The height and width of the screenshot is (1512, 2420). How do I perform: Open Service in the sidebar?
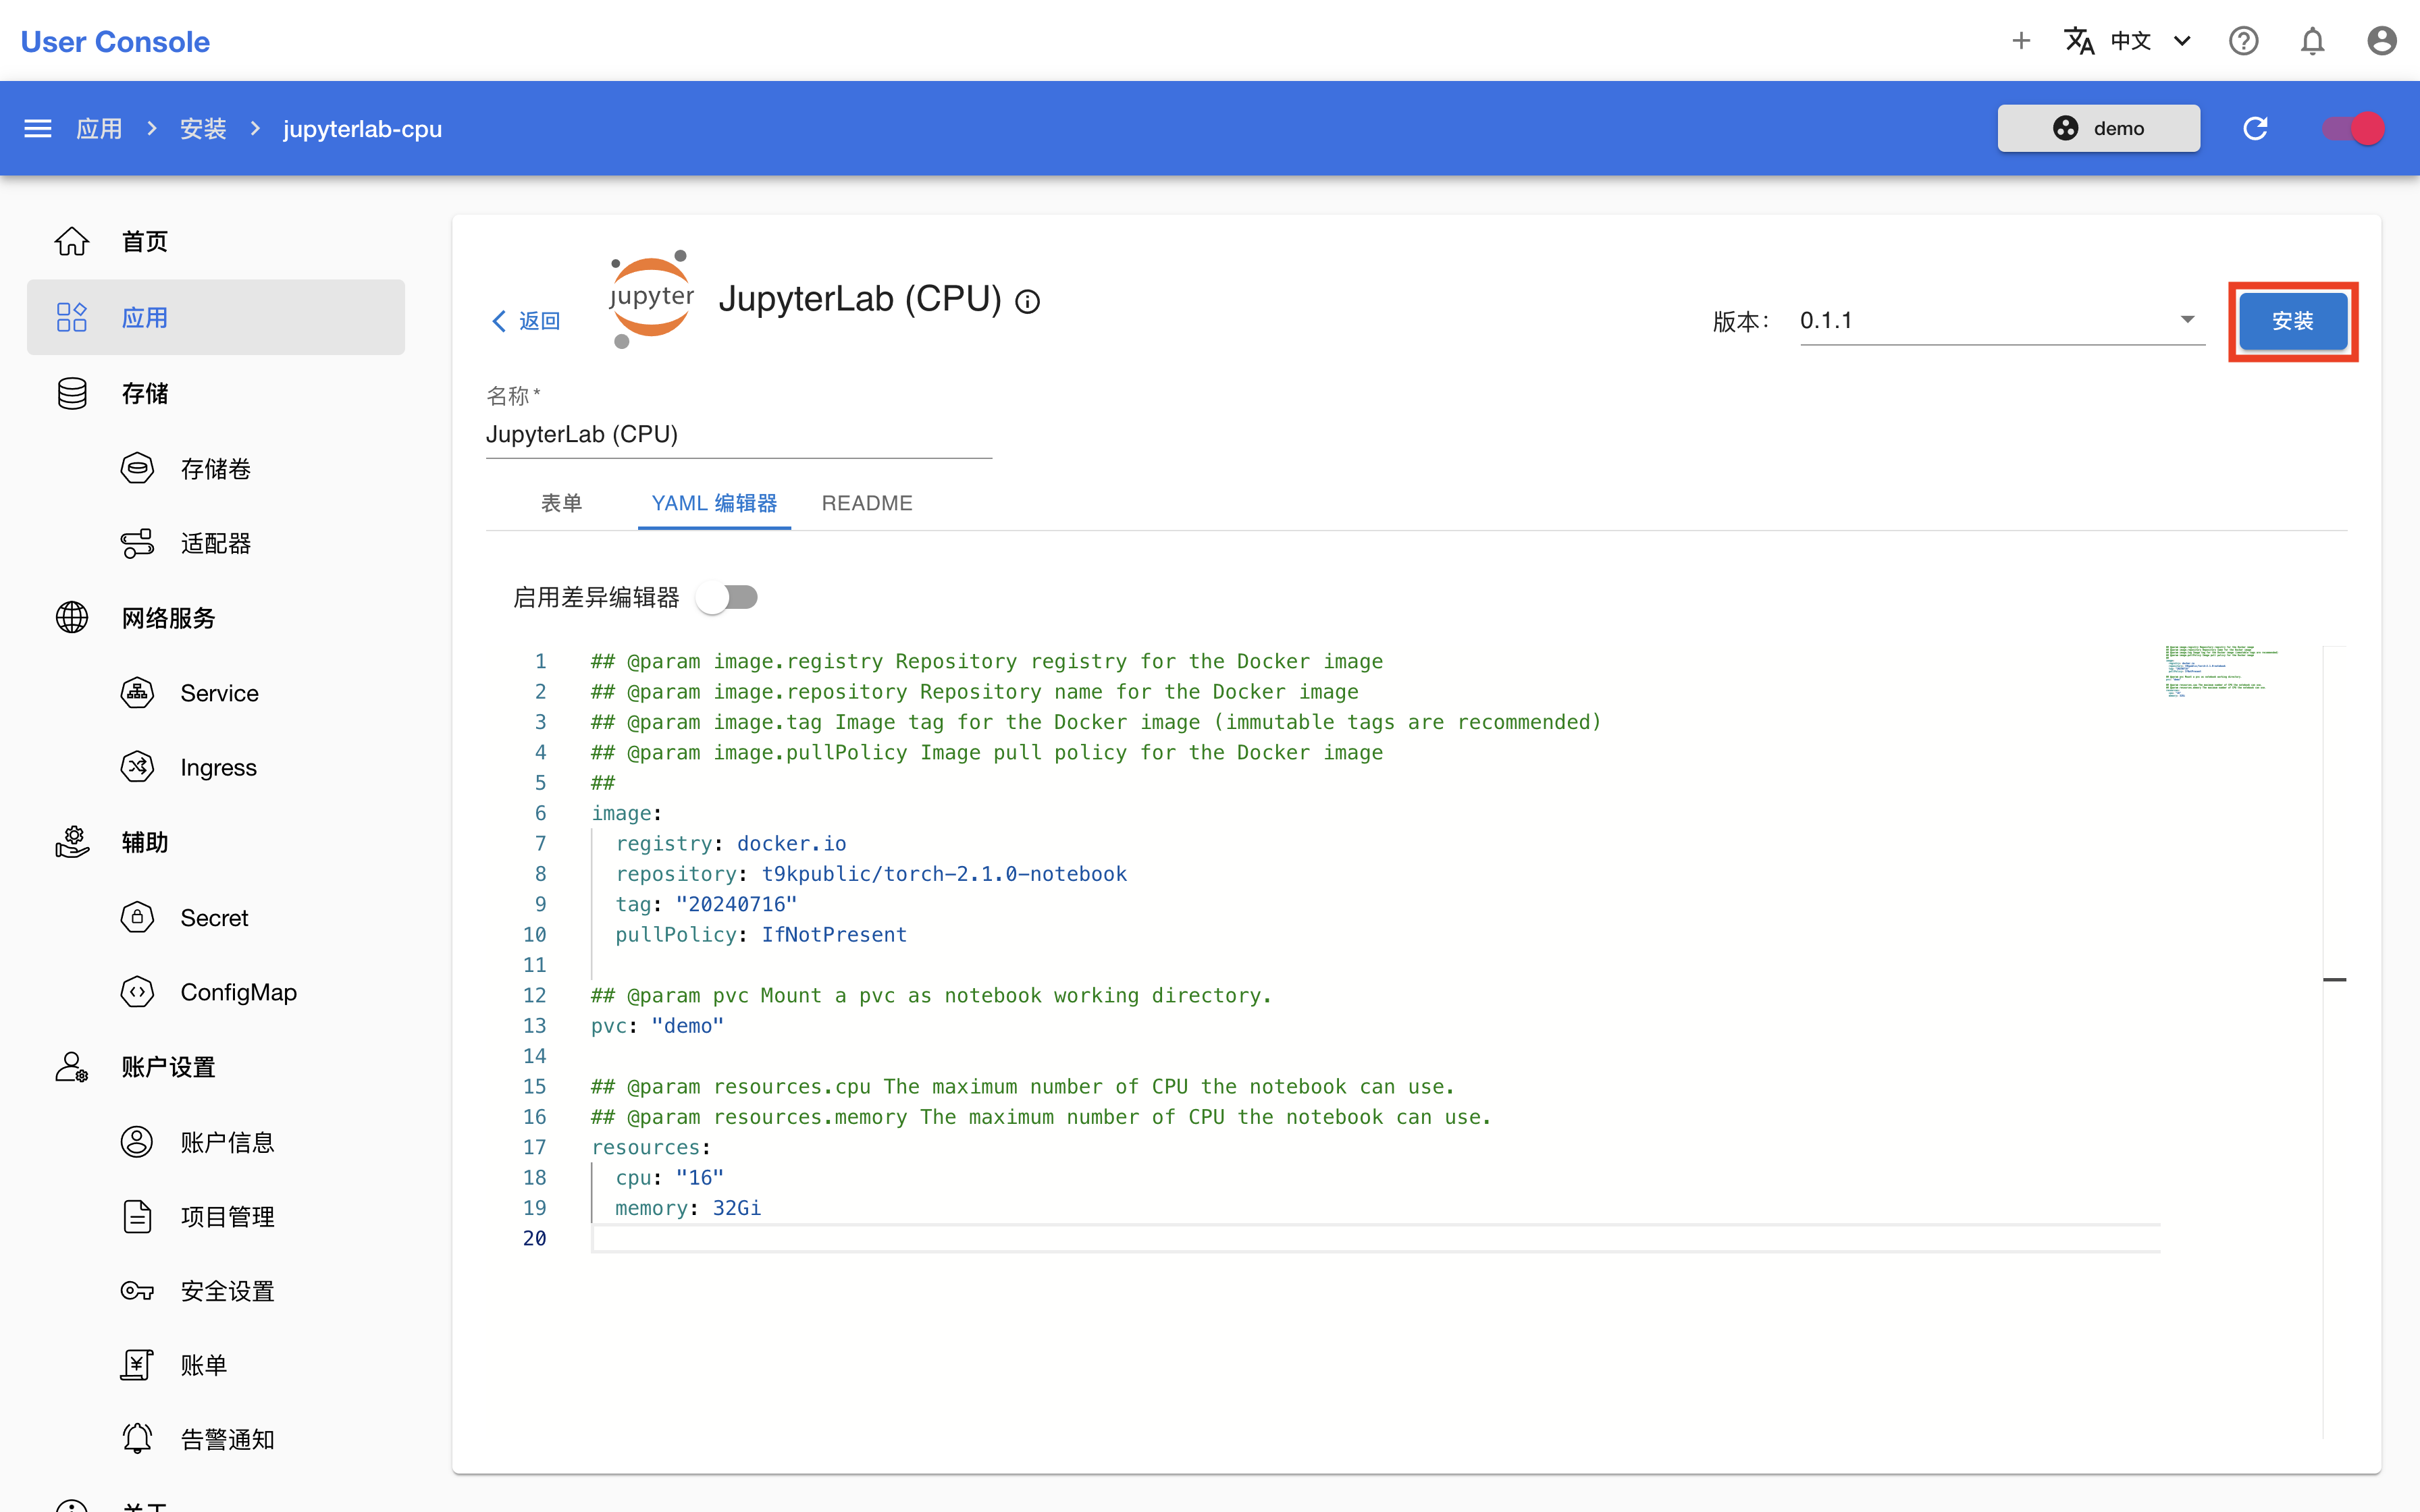pos(216,692)
